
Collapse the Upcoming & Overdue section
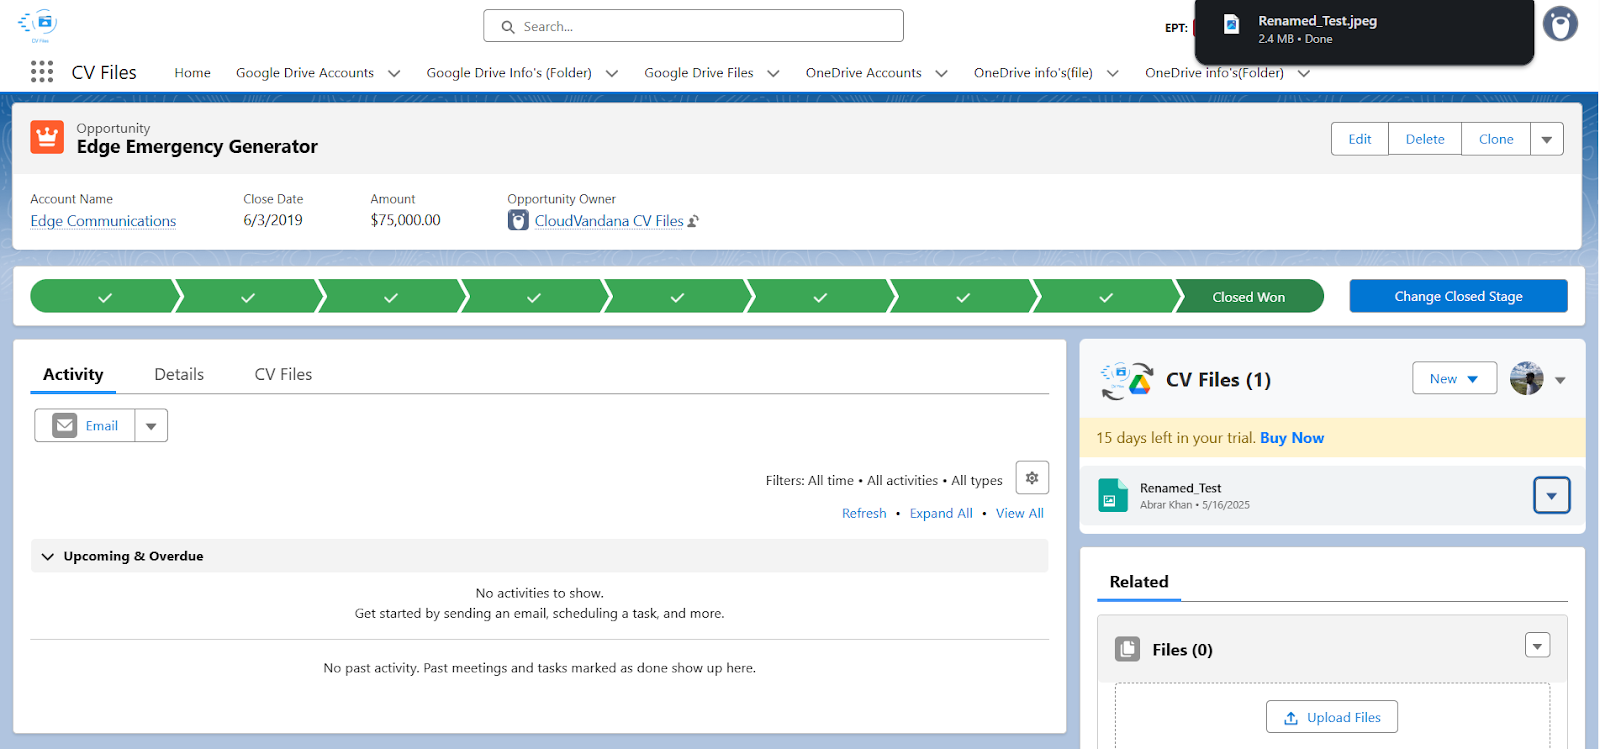tap(48, 556)
